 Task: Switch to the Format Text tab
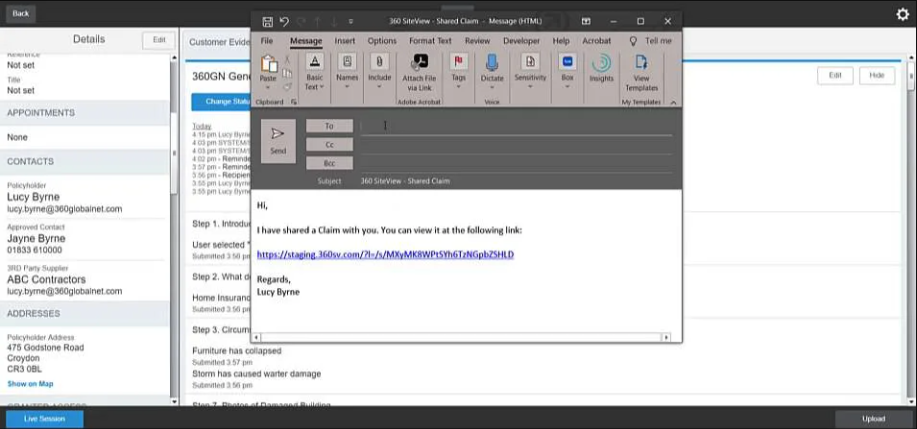pos(430,41)
